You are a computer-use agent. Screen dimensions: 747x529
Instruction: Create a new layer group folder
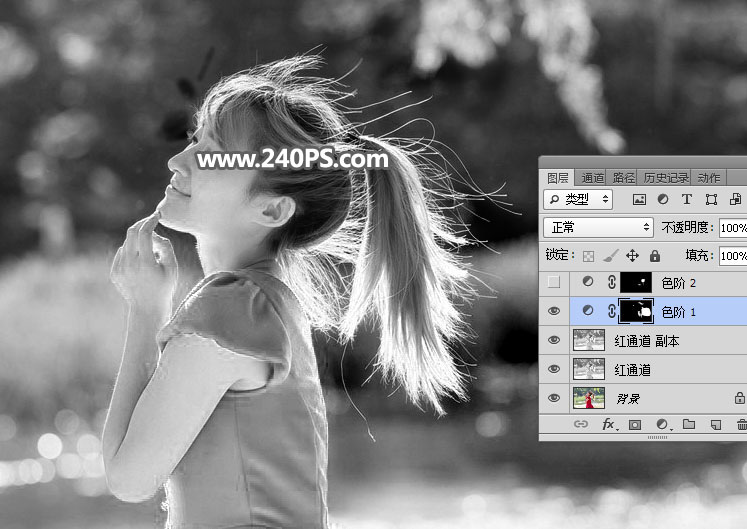[x=688, y=425]
